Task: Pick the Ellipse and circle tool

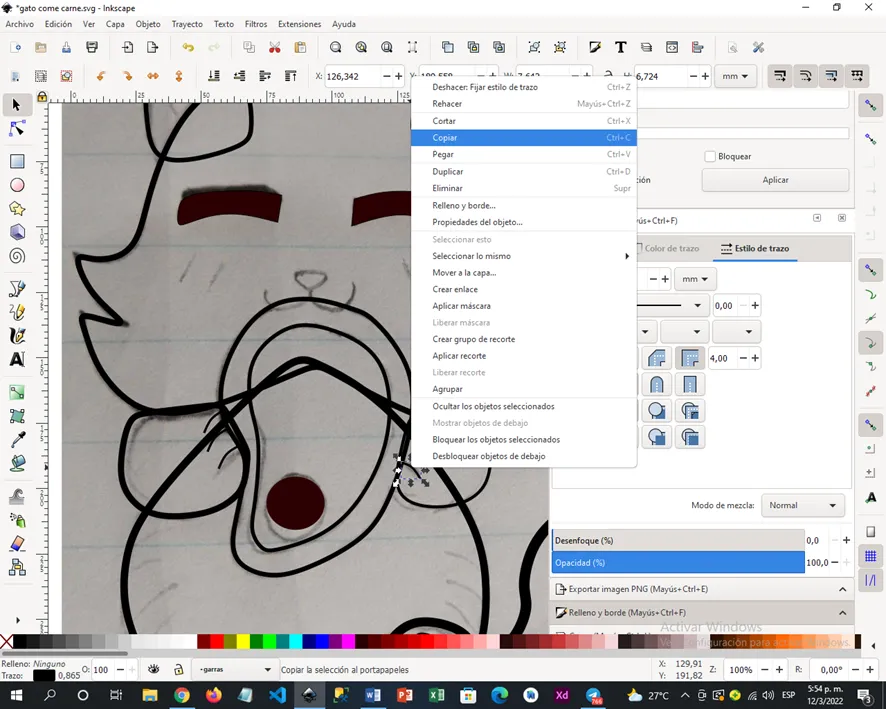Action: coord(17,185)
